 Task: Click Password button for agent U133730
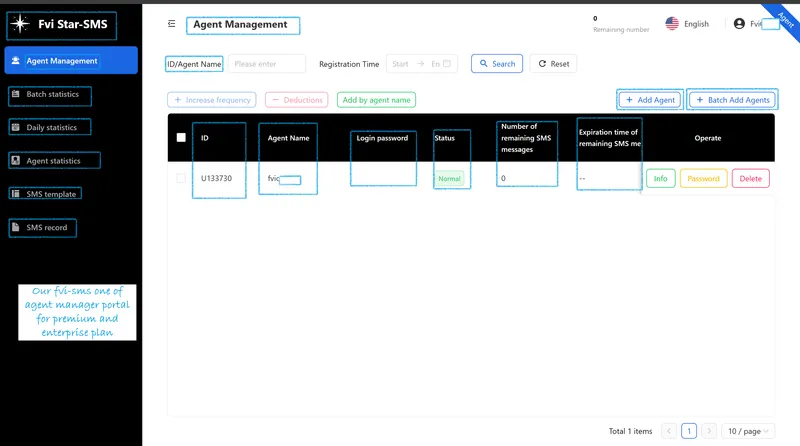pos(704,179)
